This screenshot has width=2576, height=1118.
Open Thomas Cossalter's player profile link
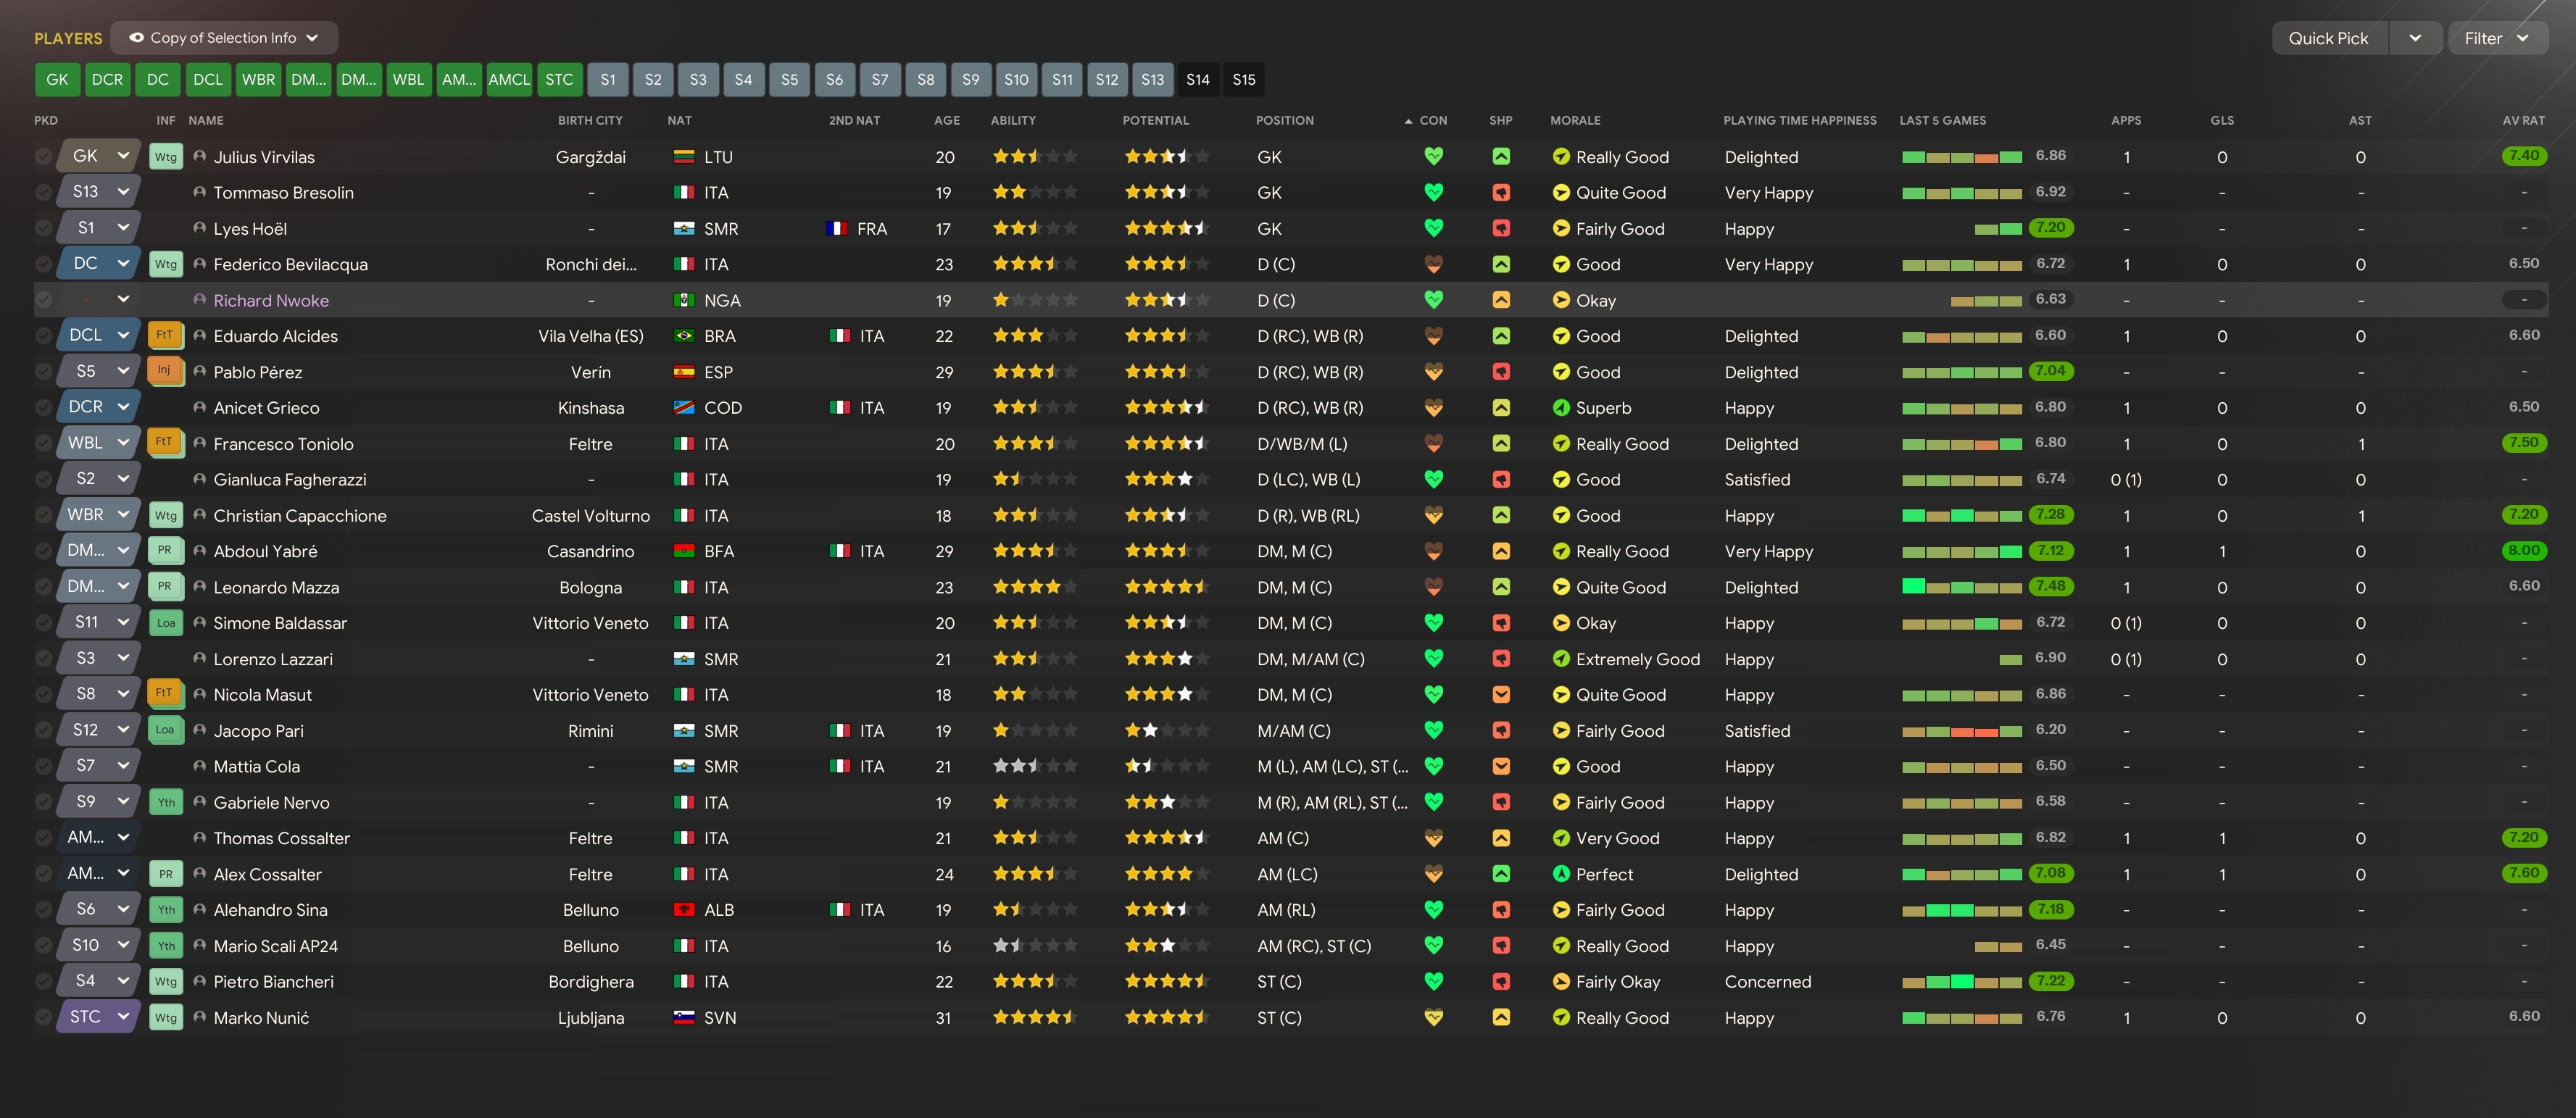click(281, 838)
